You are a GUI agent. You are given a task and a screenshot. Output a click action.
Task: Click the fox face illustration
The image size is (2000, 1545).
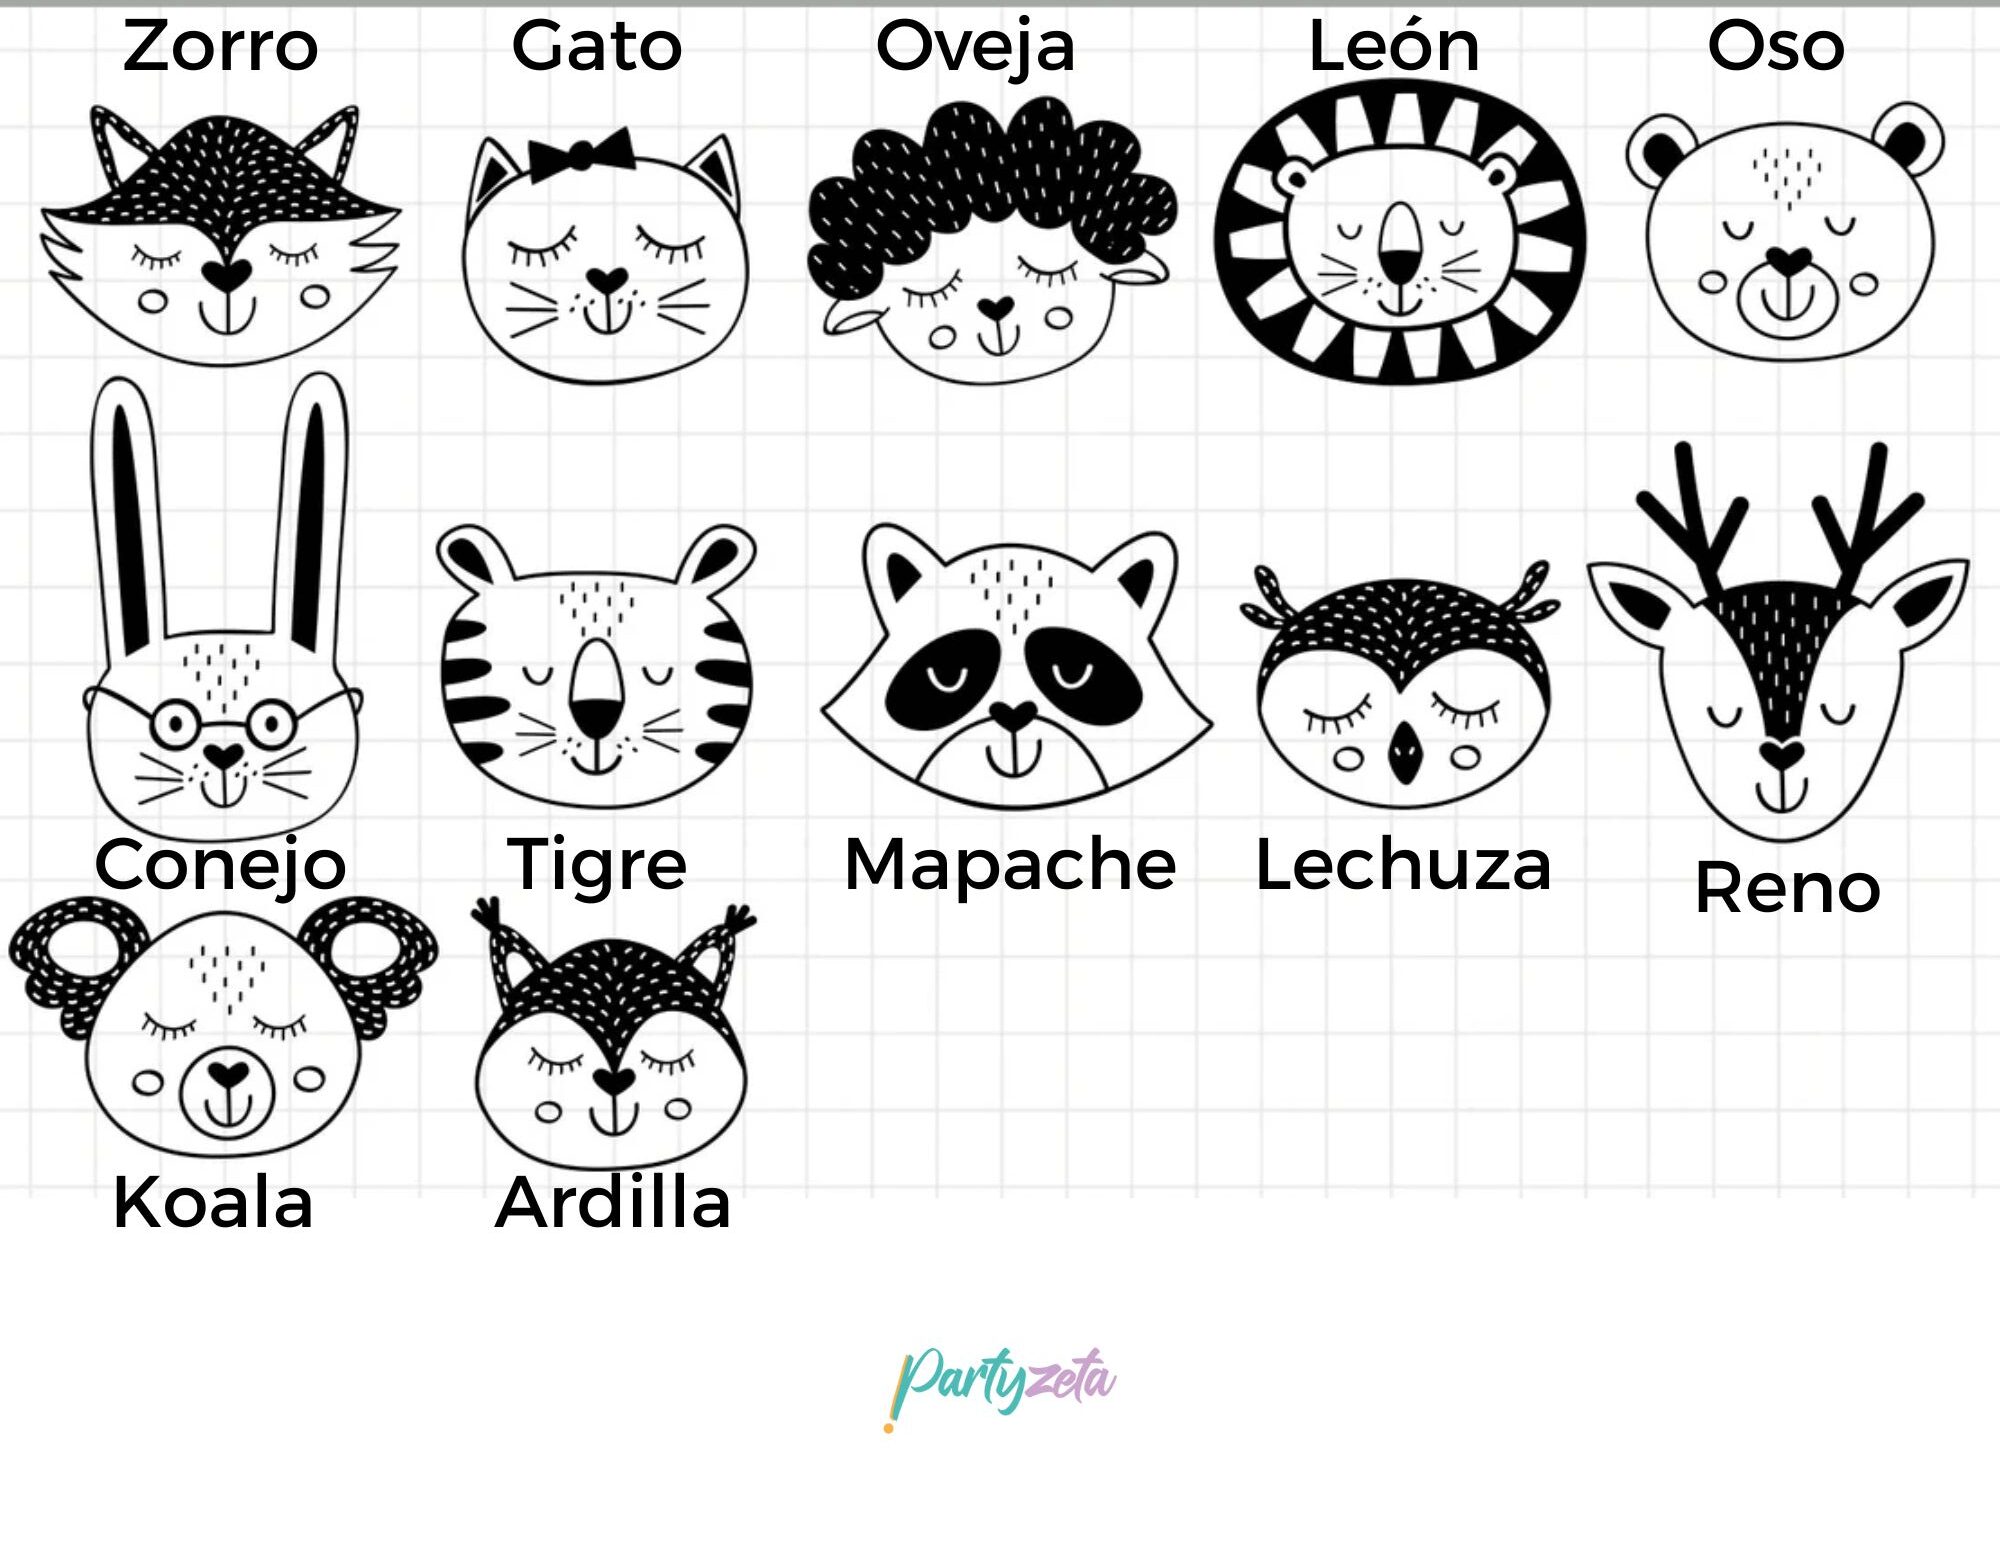[x=221, y=235]
